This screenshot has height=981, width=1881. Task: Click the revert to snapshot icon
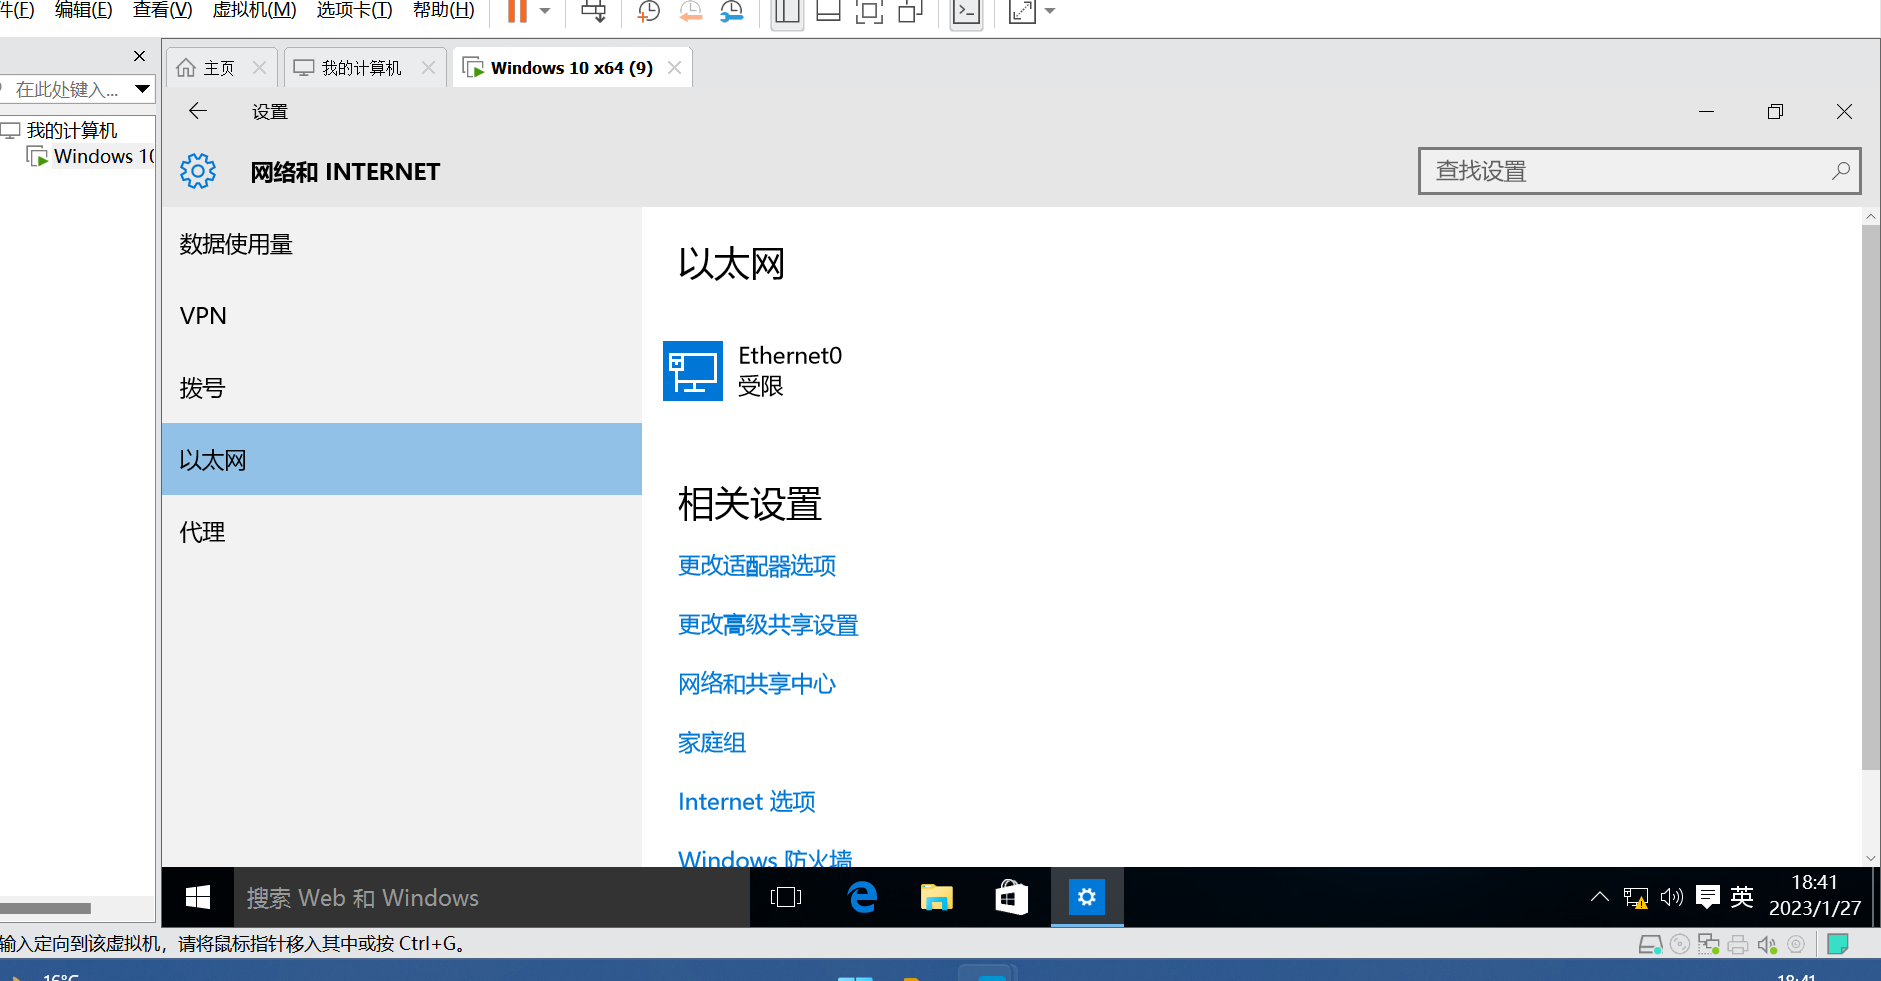(x=690, y=11)
